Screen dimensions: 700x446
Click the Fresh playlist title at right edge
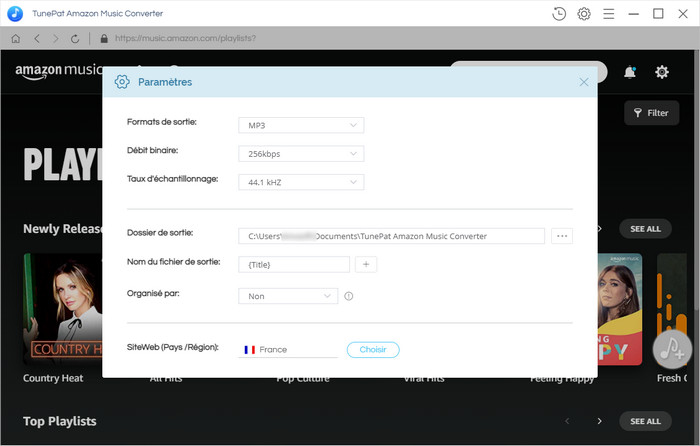click(x=672, y=378)
